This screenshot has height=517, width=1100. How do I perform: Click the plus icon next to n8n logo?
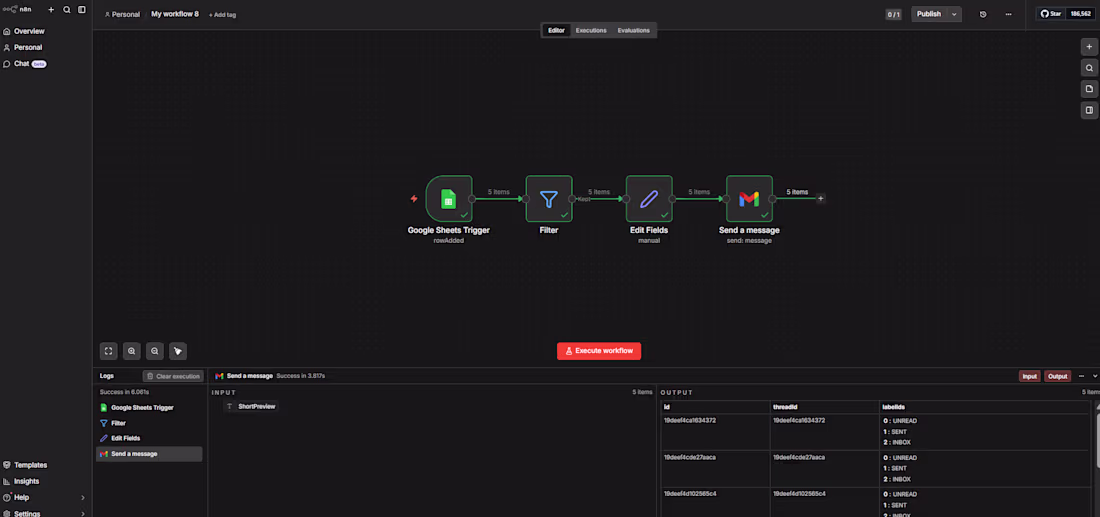[x=51, y=10]
